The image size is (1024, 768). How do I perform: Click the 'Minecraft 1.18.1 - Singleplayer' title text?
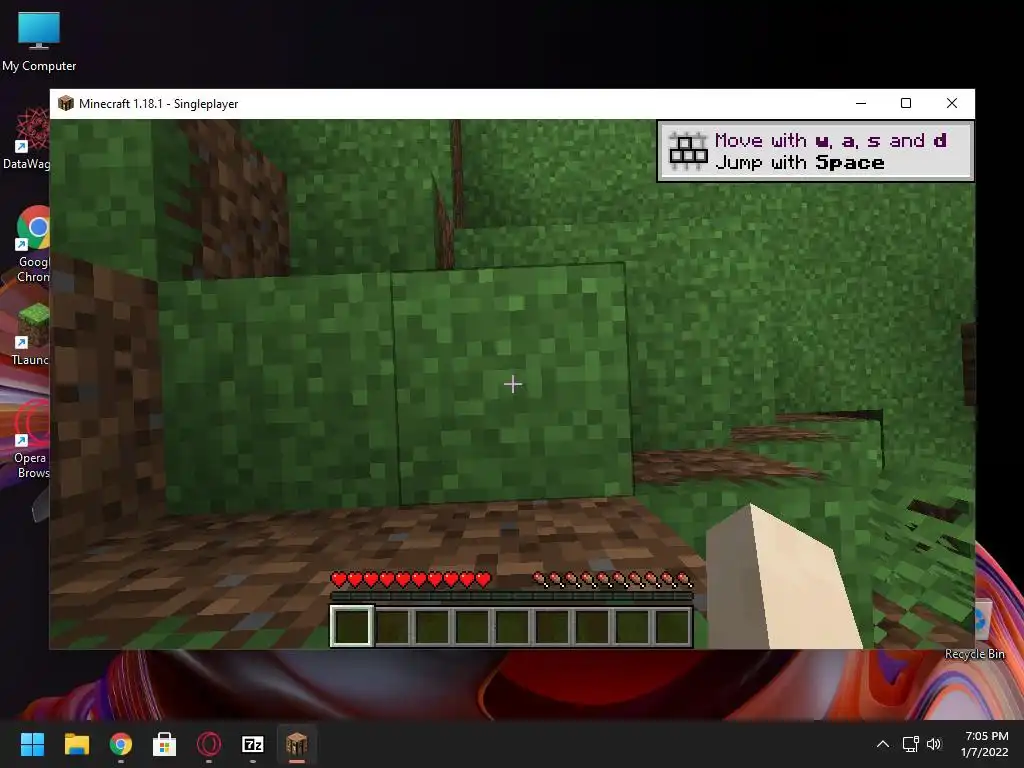(x=159, y=104)
